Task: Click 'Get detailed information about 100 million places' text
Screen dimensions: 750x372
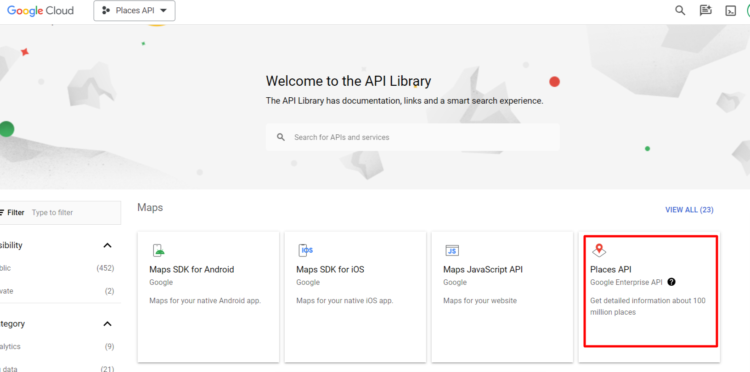Action: pos(648,306)
